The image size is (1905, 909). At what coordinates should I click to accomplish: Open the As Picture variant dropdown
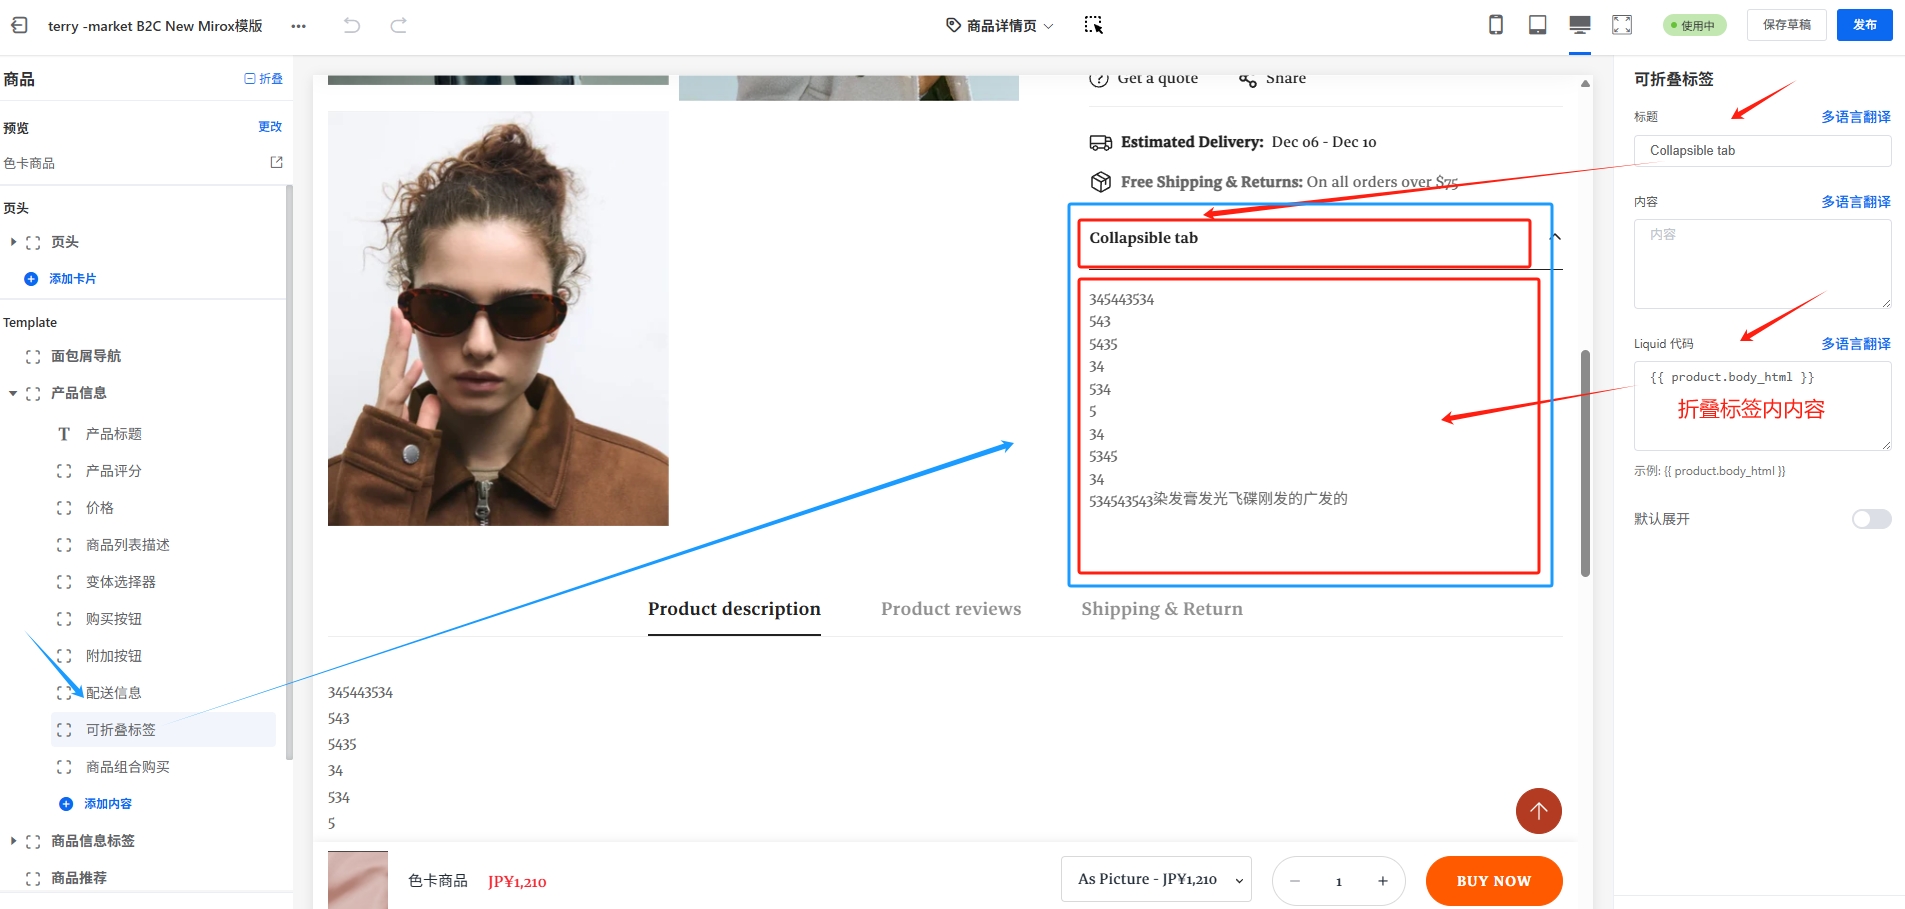[x=1155, y=880]
